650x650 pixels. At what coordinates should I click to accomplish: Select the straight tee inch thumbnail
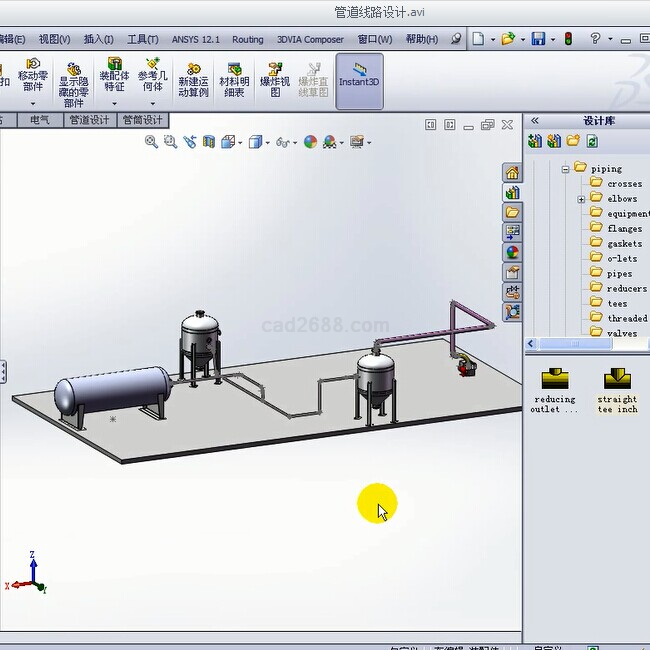click(617, 390)
